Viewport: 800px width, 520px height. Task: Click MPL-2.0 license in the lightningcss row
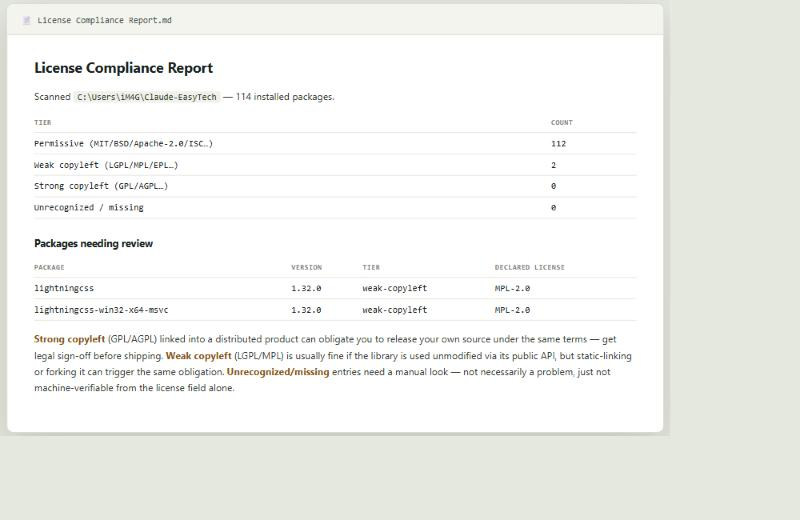click(x=512, y=288)
